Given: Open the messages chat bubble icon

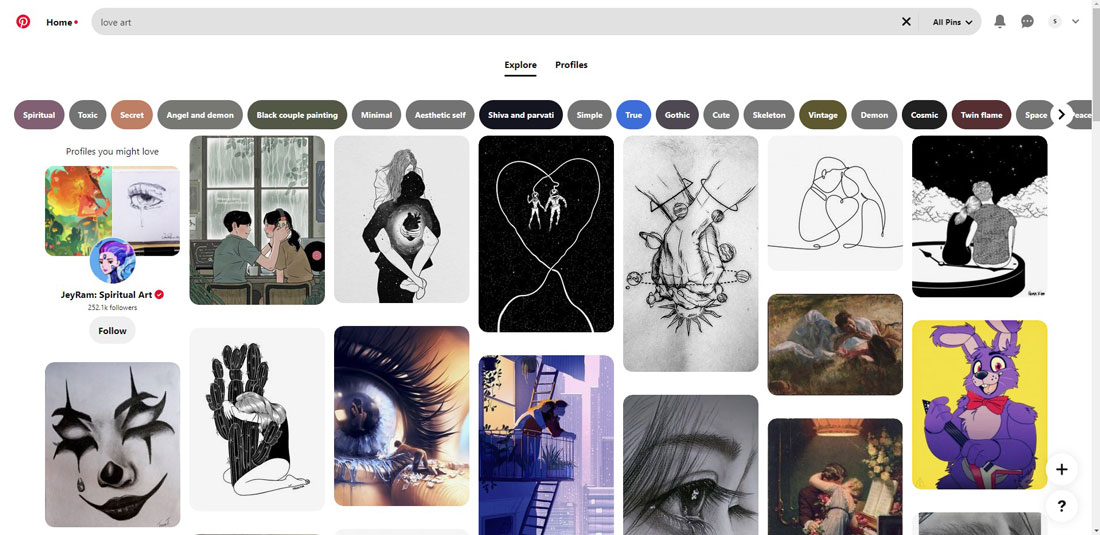Looking at the screenshot, I should [1027, 22].
